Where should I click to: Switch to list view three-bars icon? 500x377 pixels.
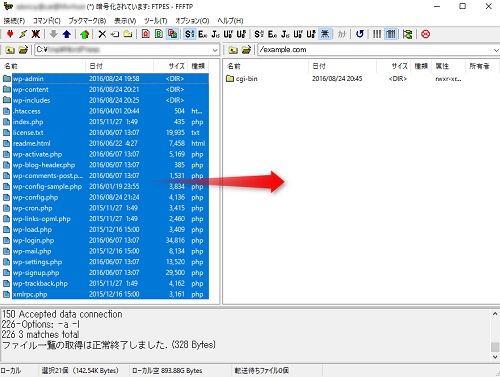377,34
